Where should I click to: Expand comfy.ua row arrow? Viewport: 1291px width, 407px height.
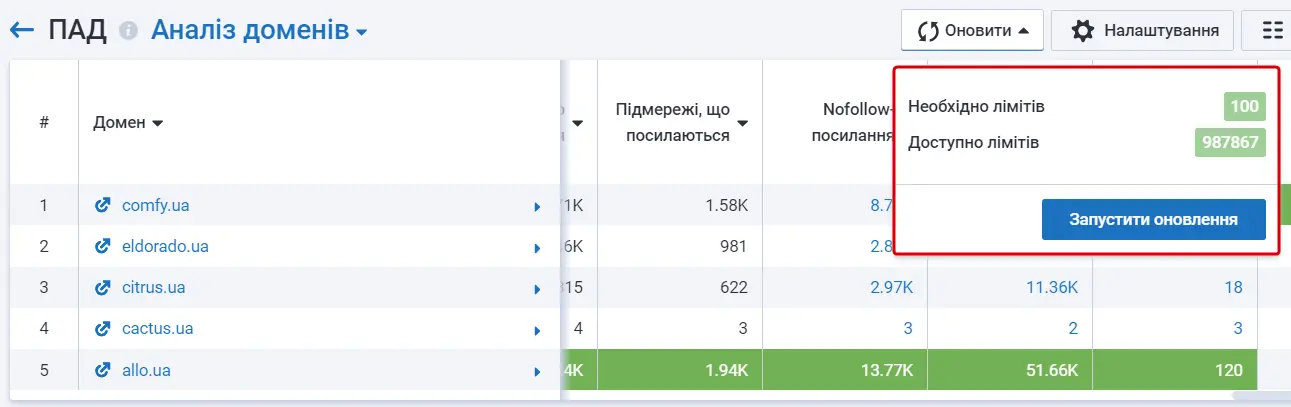tap(538, 206)
